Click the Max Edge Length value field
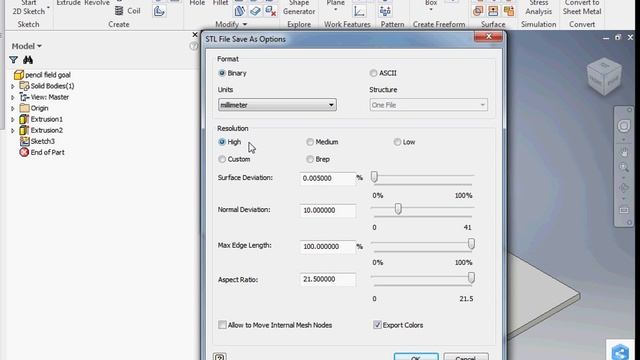640x360 pixels. click(328, 247)
